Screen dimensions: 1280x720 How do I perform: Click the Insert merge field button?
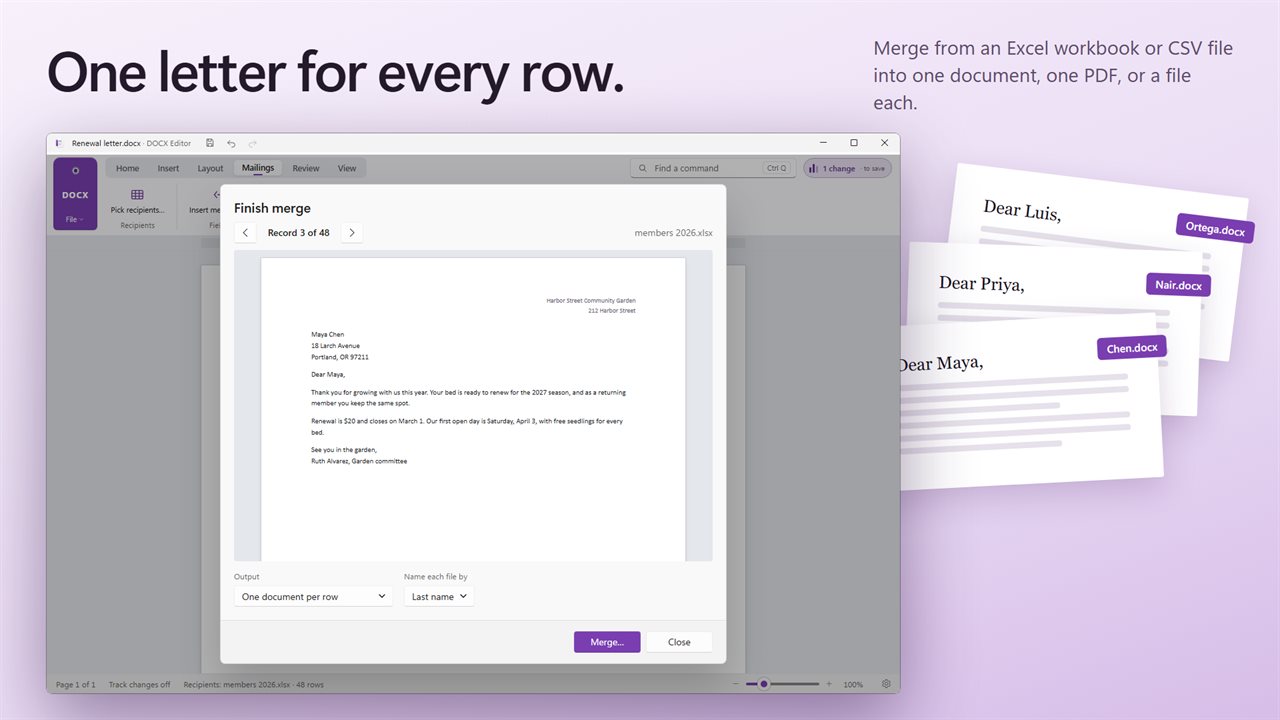[x=205, y=201]
